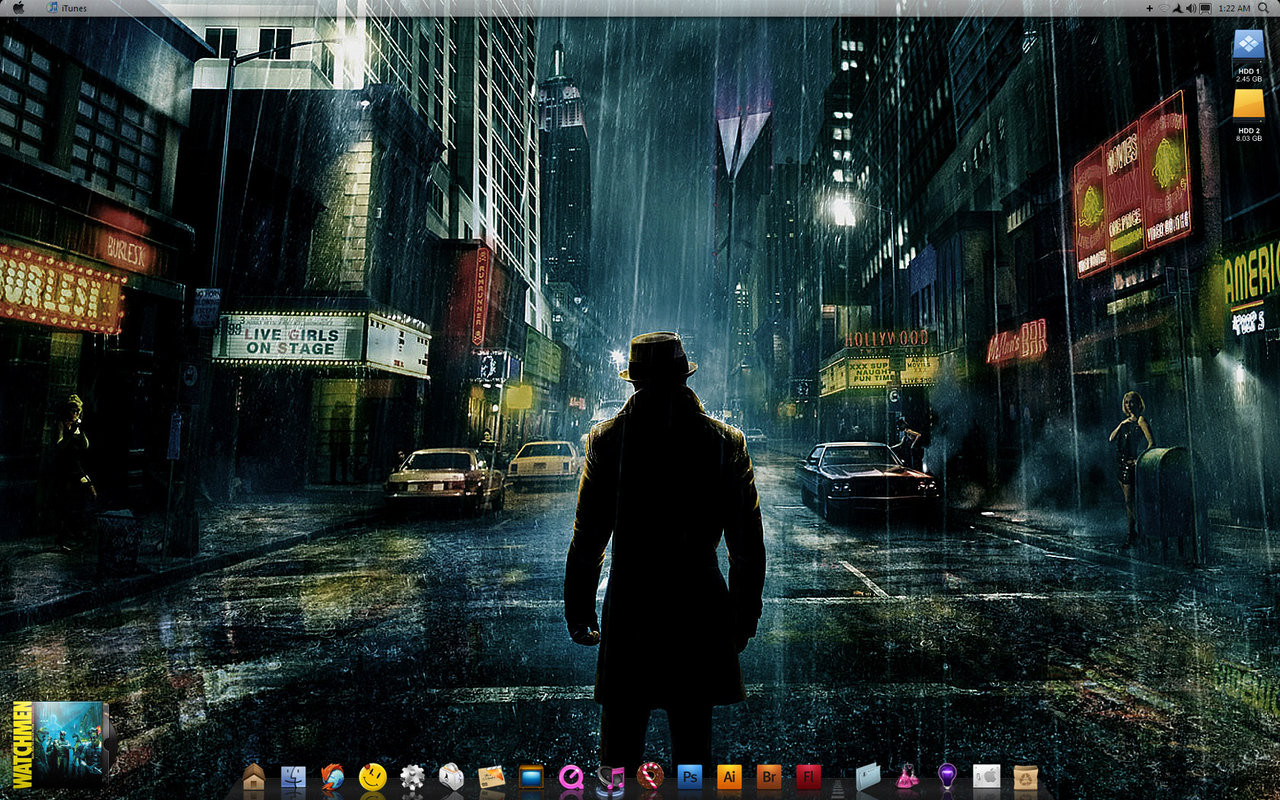
Task: Open Mail stamp icon in the dock
Action: (491, 777)
